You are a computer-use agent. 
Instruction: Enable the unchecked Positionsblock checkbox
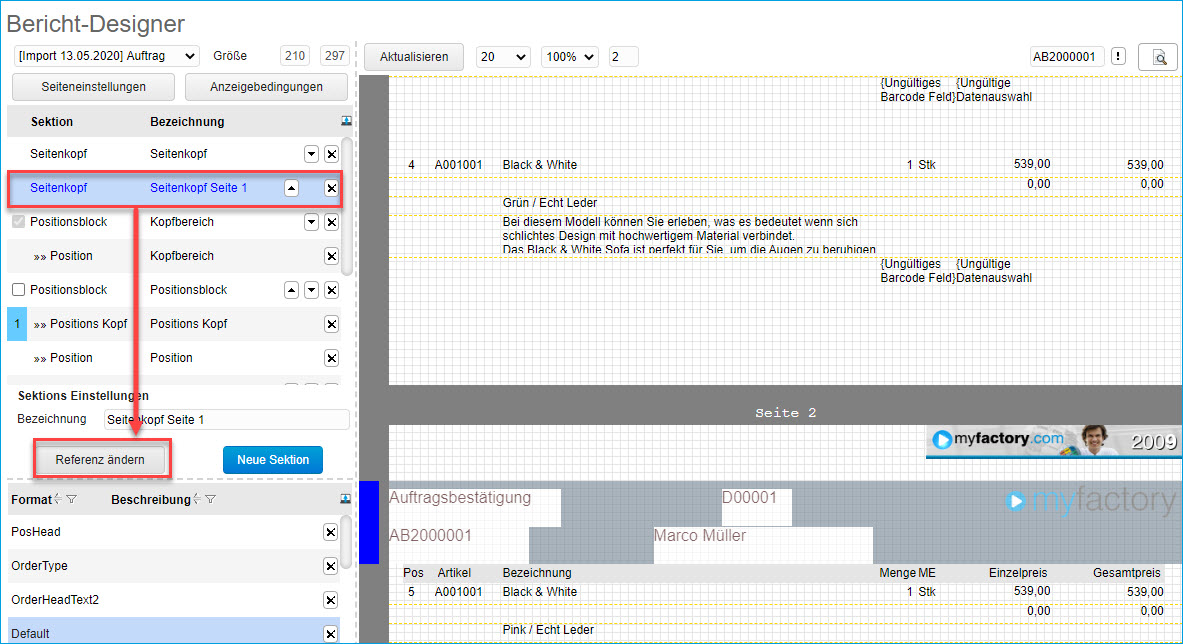point(18,290)
